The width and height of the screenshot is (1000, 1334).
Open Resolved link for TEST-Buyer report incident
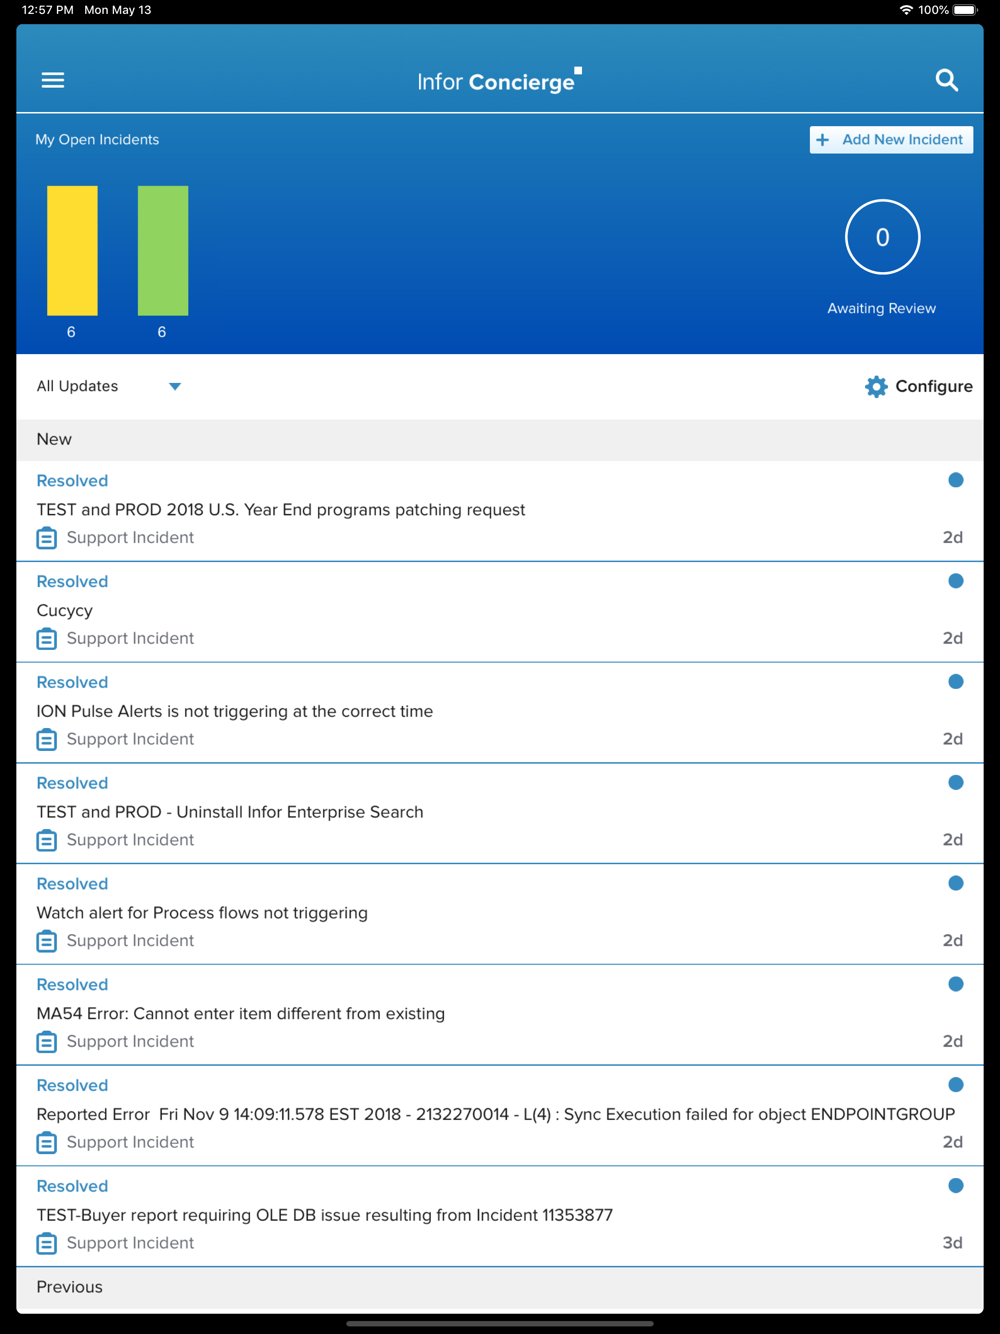coord(72,1187)
